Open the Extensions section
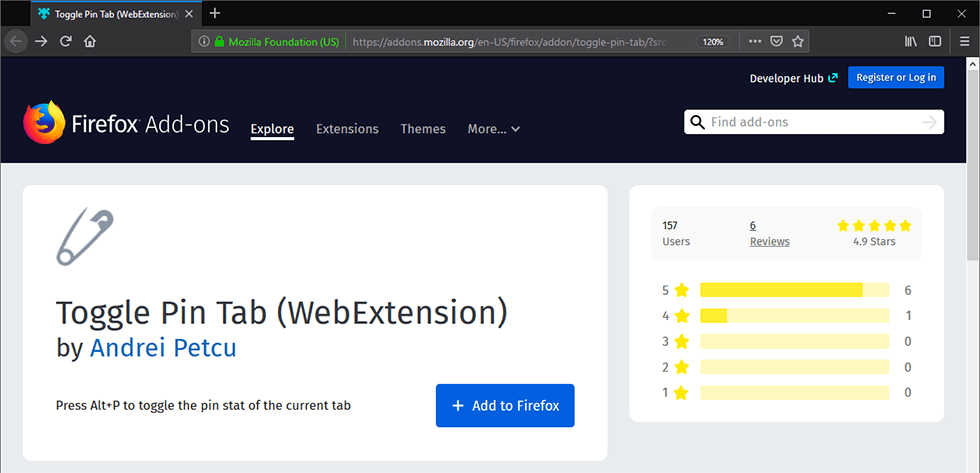Viewport: 980px width, 473px height. (347, 129)
